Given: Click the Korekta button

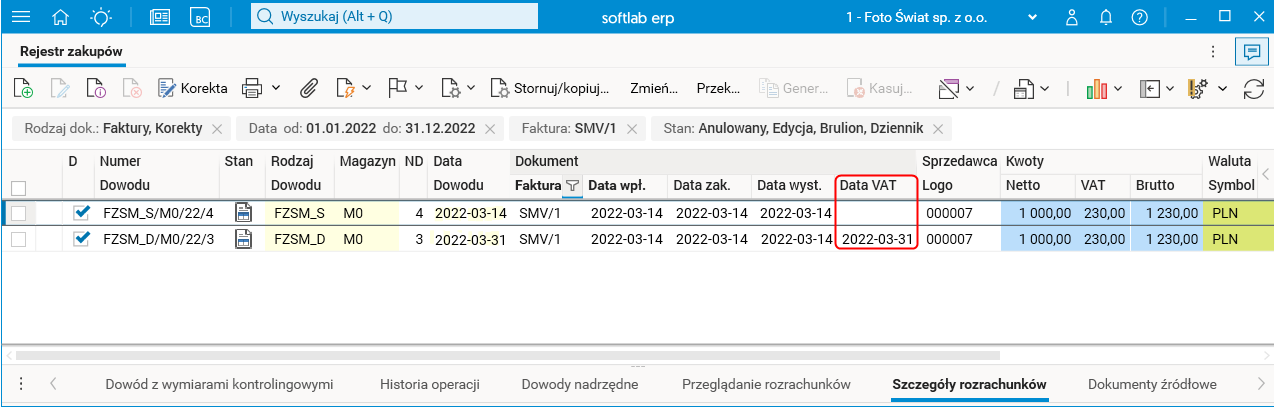Looking at the screenshot, I should coord(192,88).
